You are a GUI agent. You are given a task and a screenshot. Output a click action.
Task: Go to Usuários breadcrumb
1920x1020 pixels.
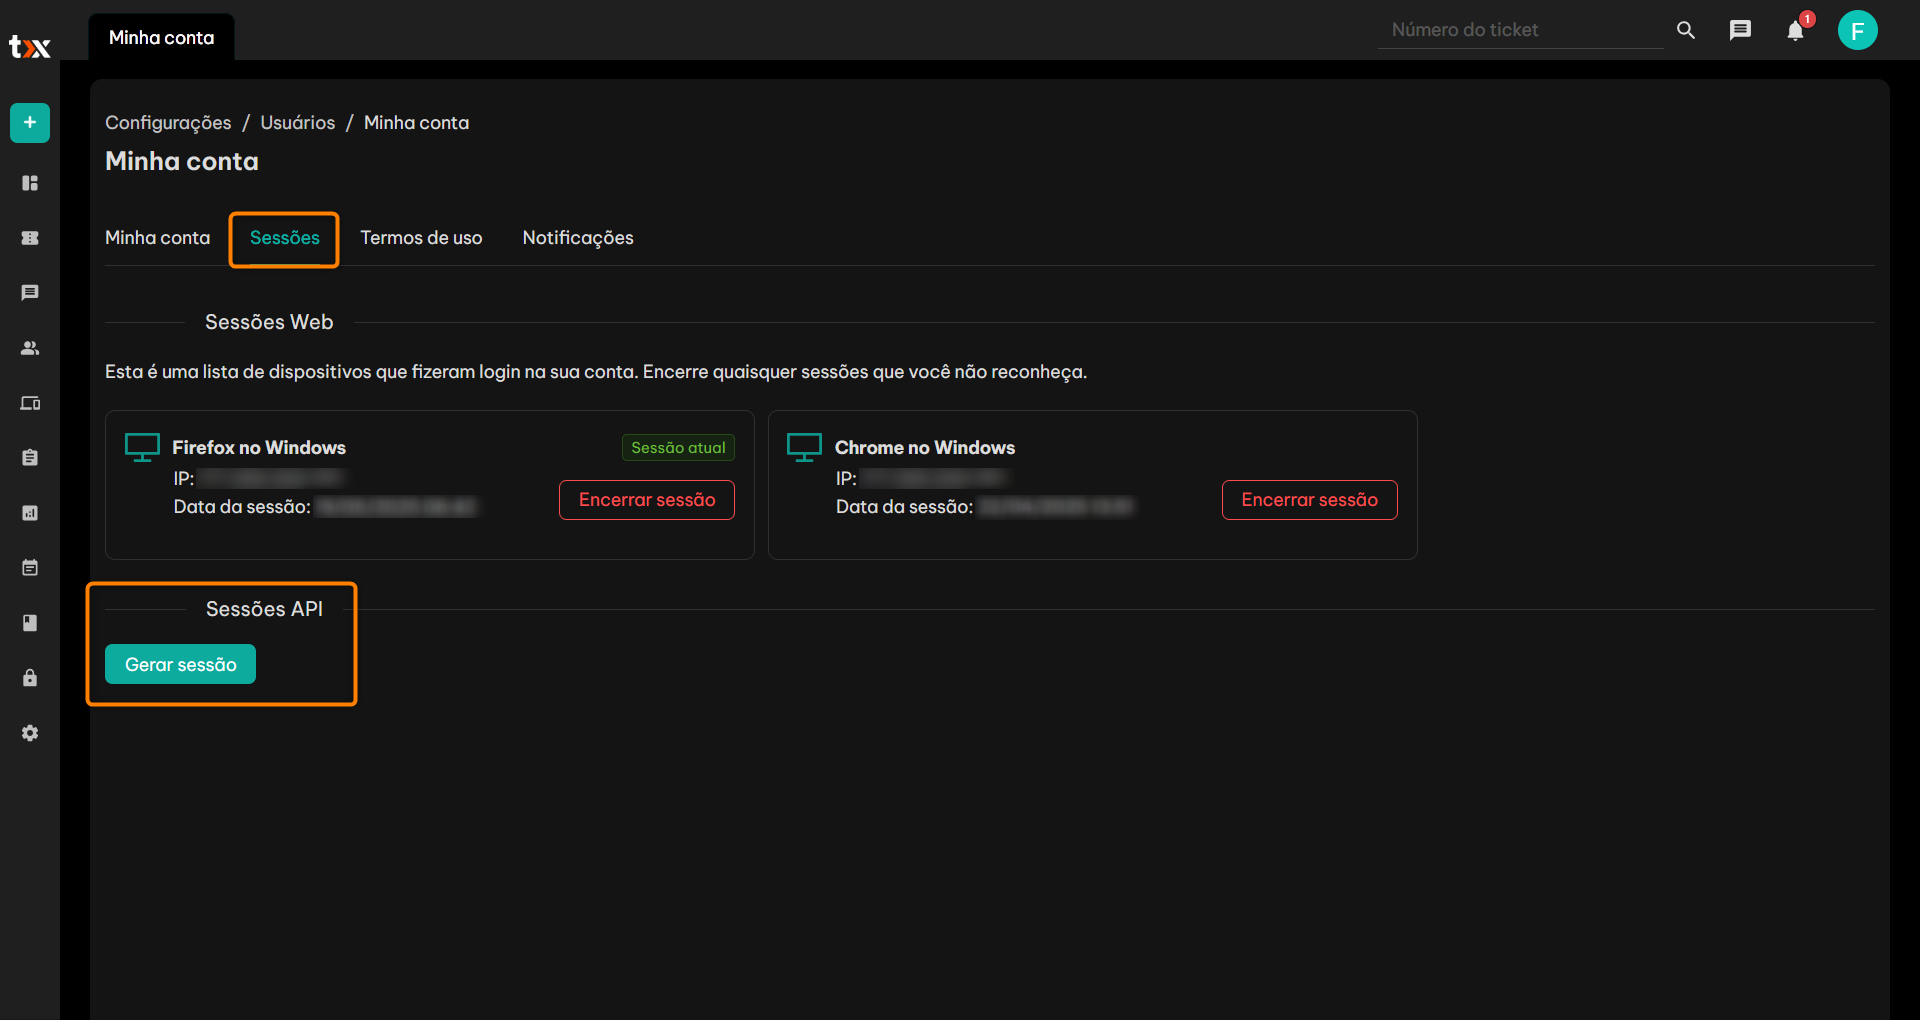[x=298, y=123]
